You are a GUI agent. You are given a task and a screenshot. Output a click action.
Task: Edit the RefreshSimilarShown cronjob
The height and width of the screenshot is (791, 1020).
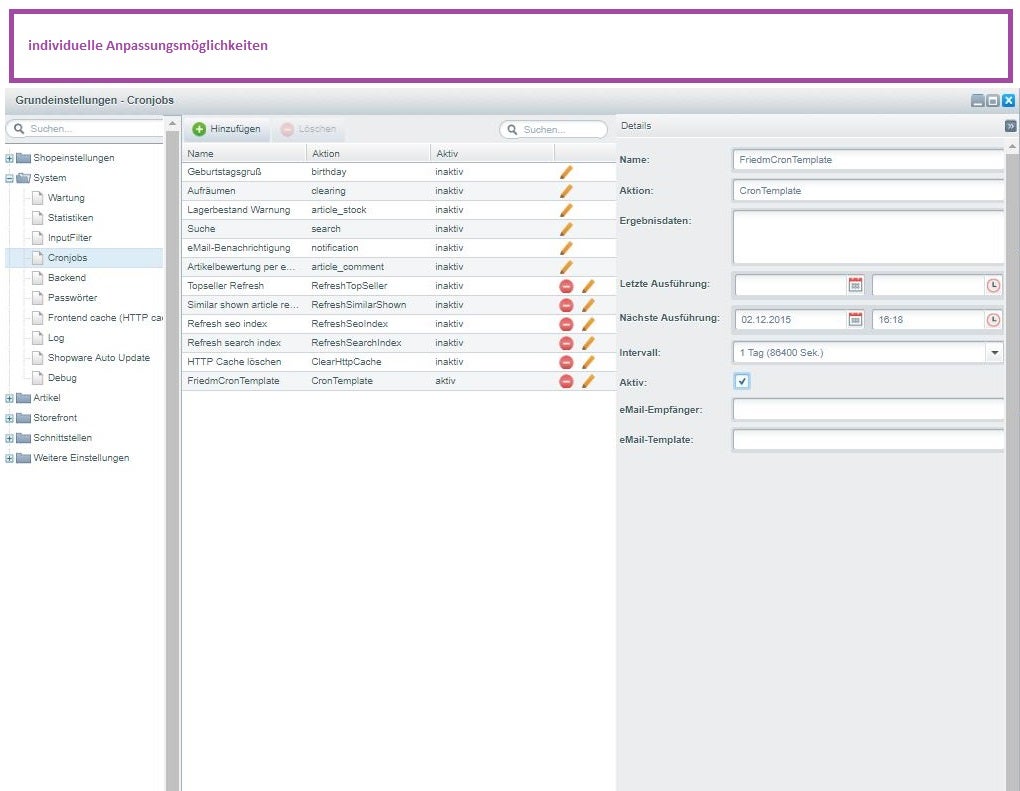(588, 305)
